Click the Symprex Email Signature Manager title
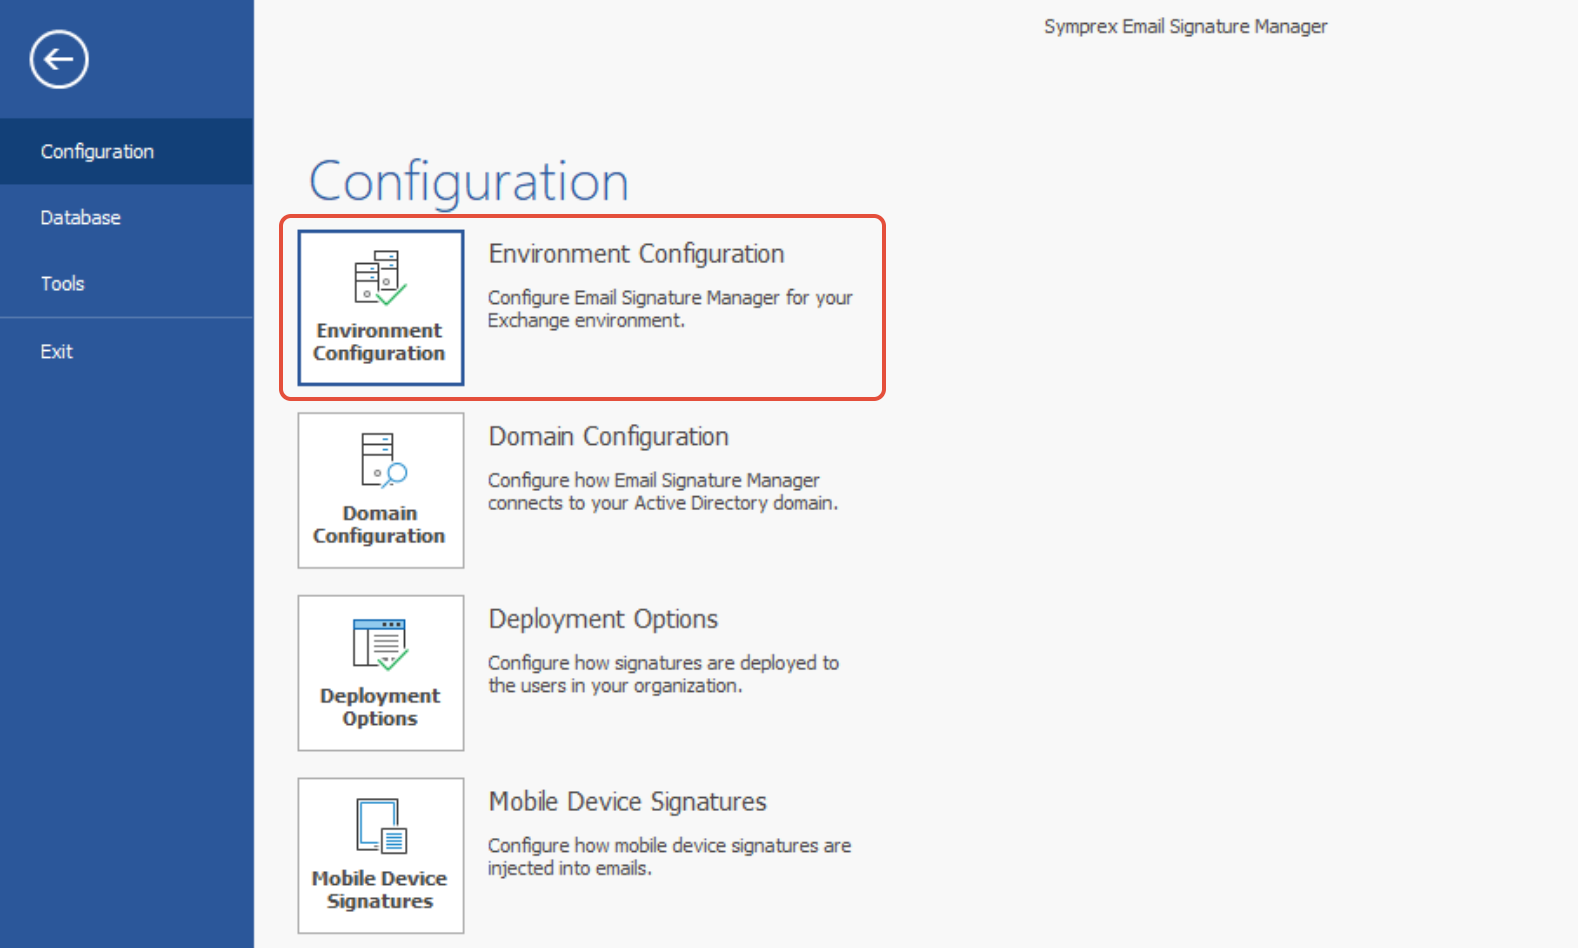 [x=1186, y=26]
